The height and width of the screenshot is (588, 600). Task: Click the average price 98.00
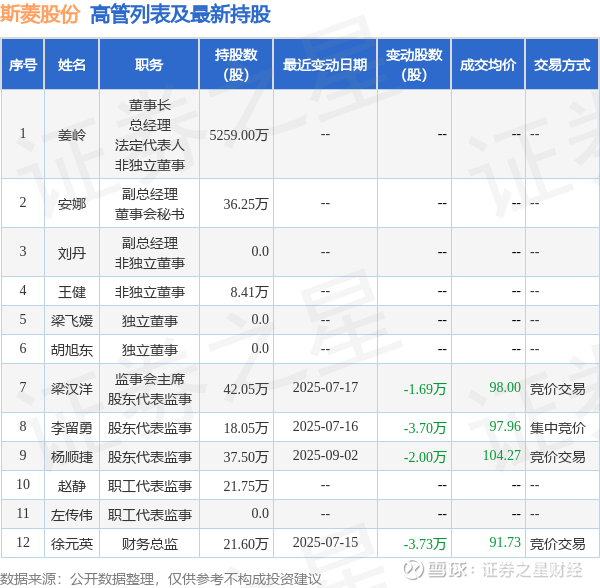coord(505,387)
